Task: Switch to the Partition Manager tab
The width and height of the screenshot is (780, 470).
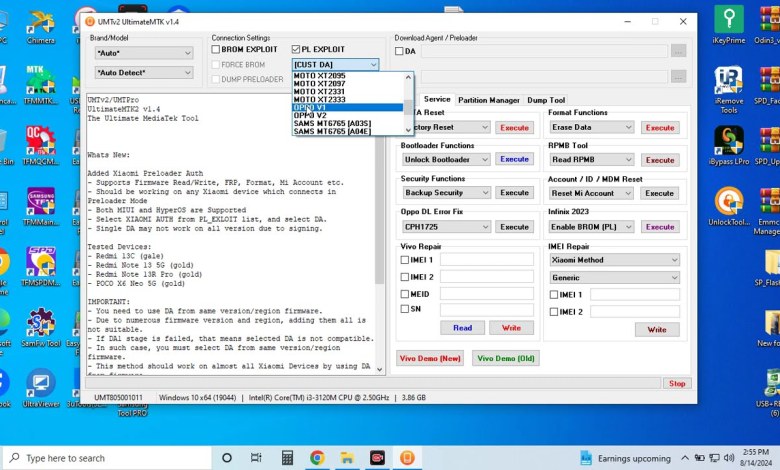Action: (489, 100)
